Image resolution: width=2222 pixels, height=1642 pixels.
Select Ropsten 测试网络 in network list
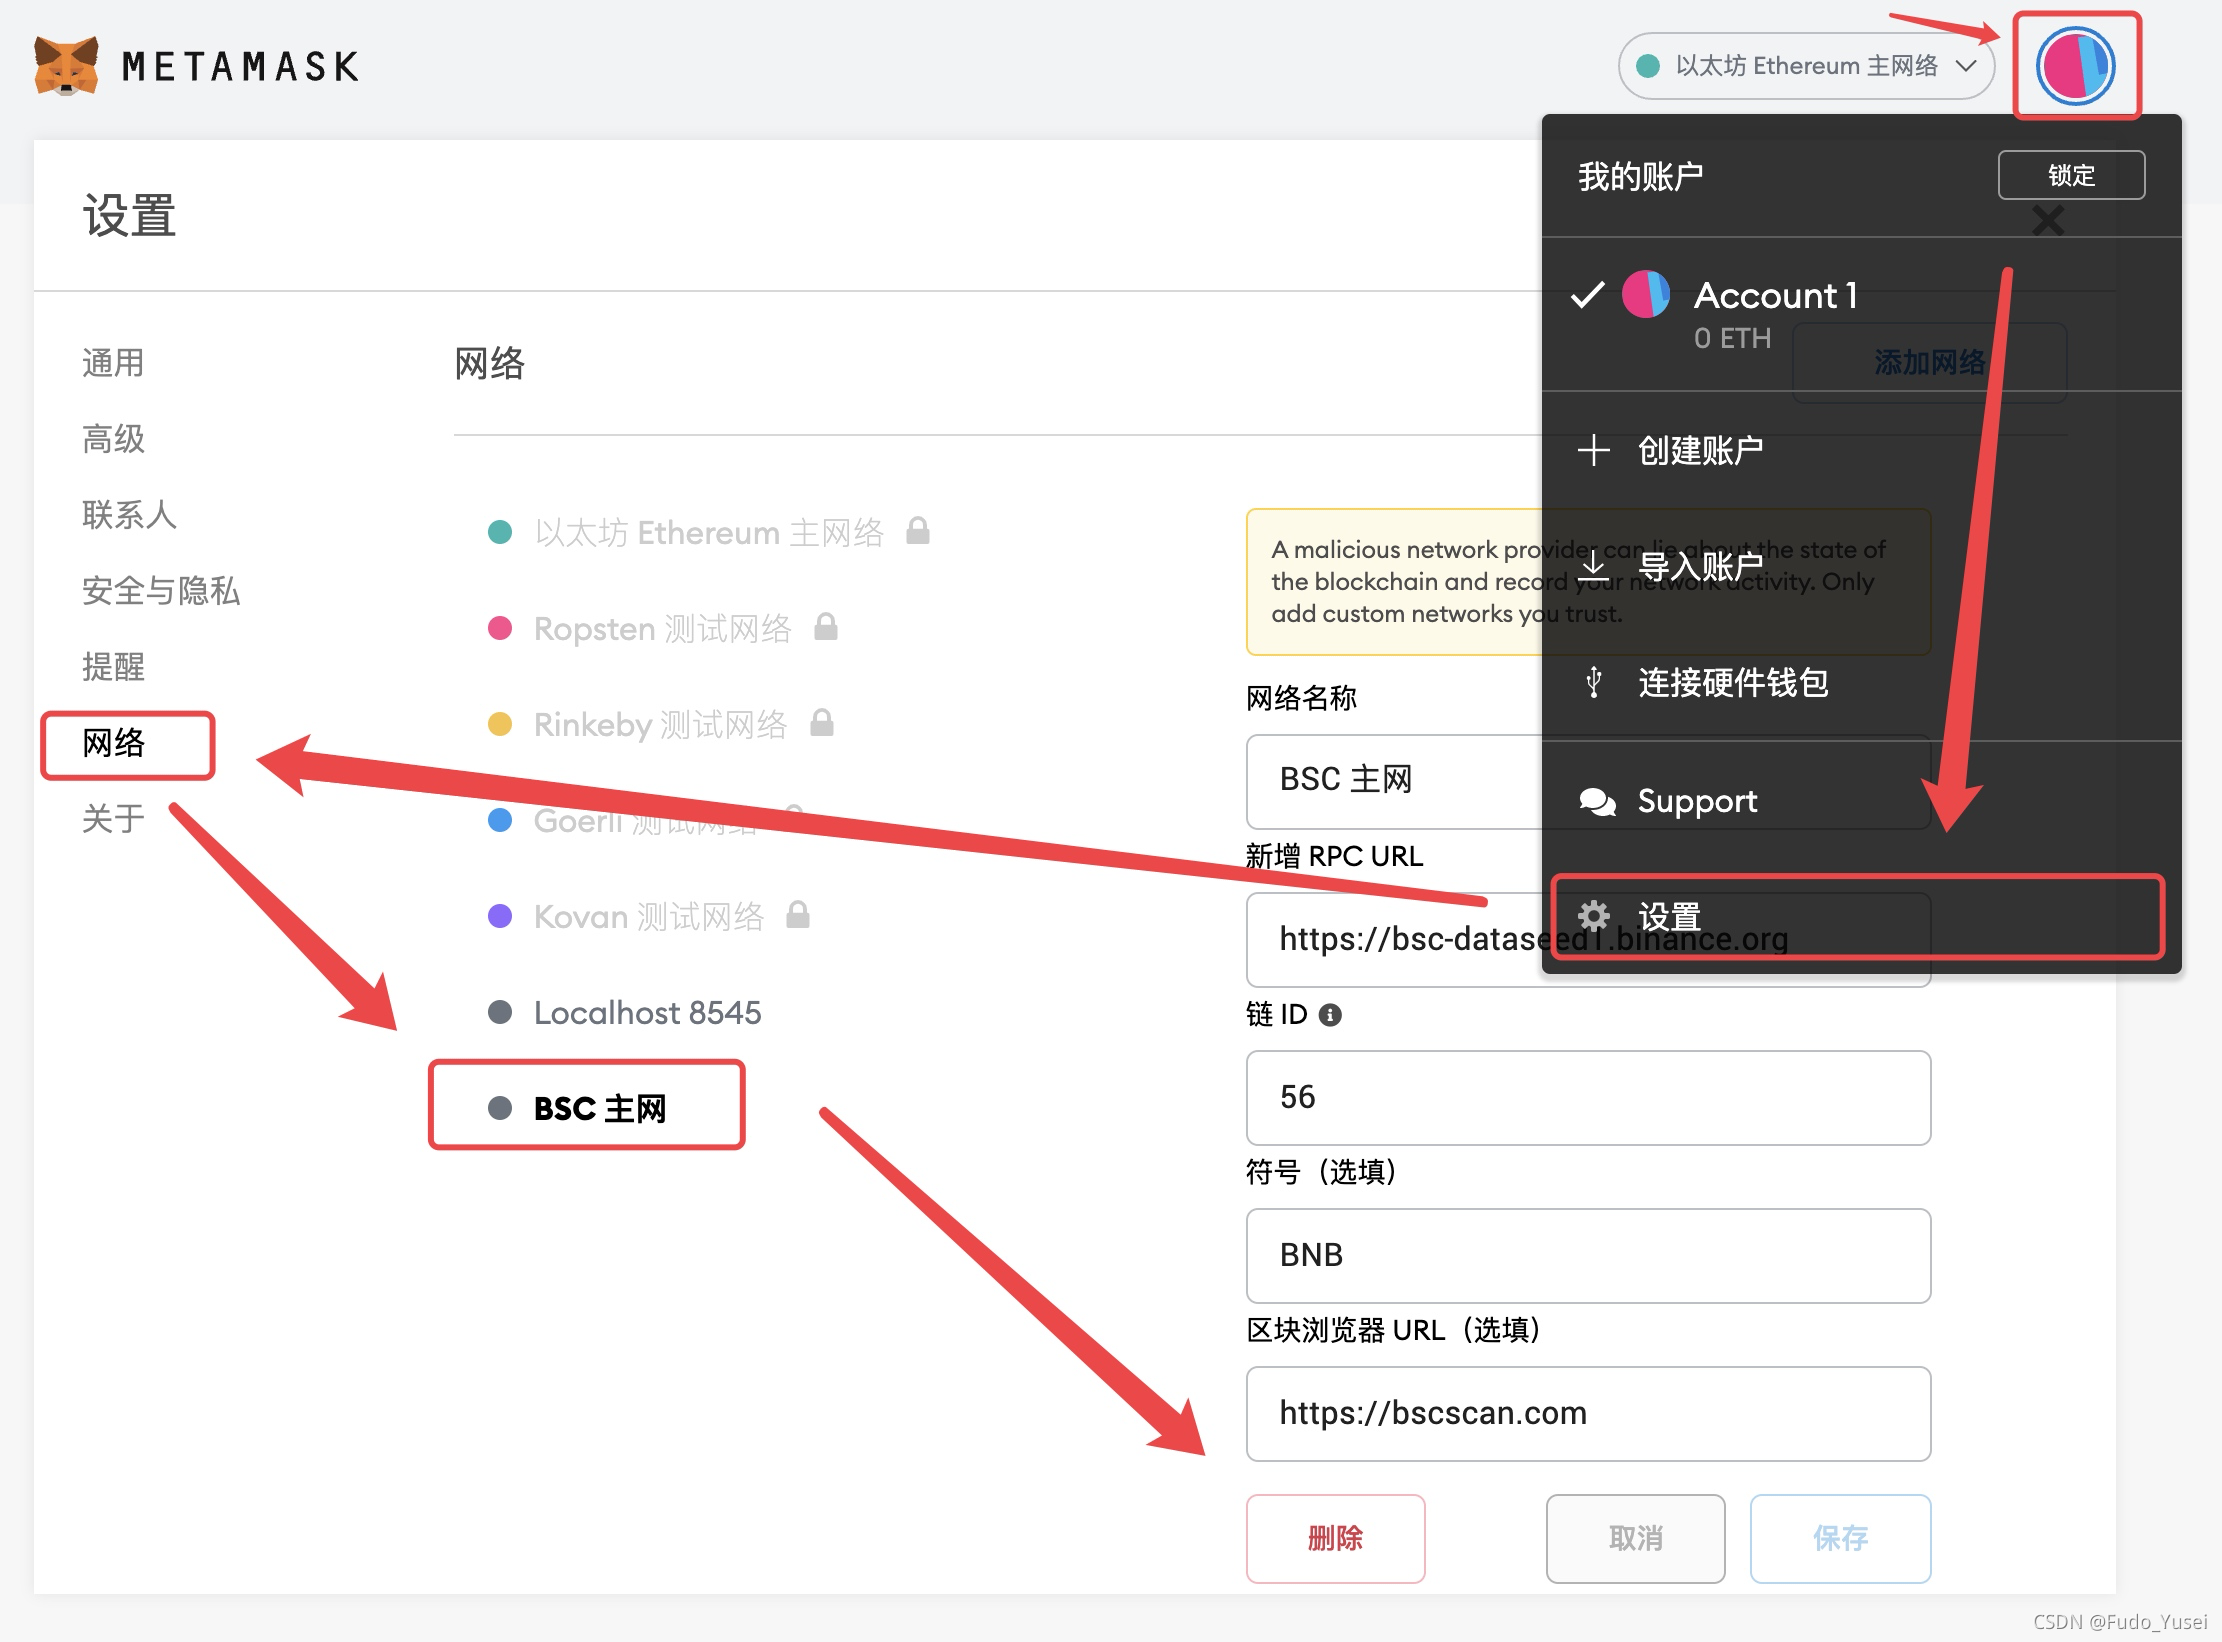[662, 628]
